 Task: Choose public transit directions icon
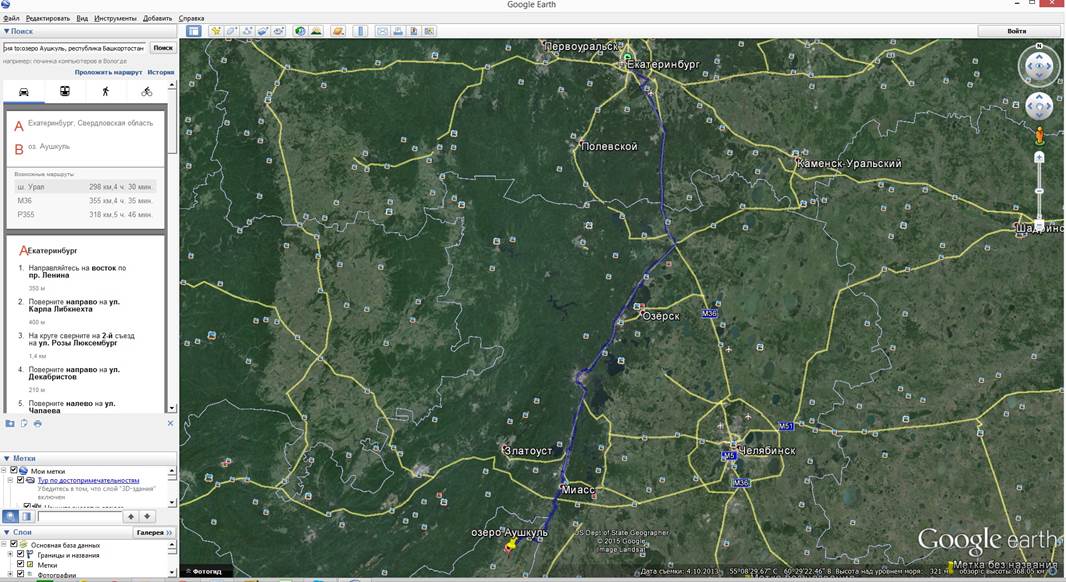click(65, 92)
